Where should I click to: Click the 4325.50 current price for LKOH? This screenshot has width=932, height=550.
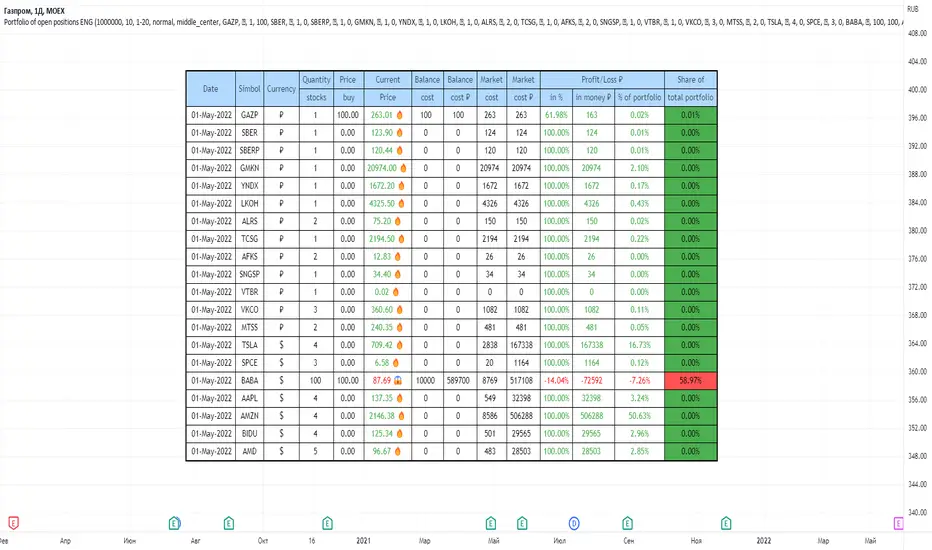[382, 203]
